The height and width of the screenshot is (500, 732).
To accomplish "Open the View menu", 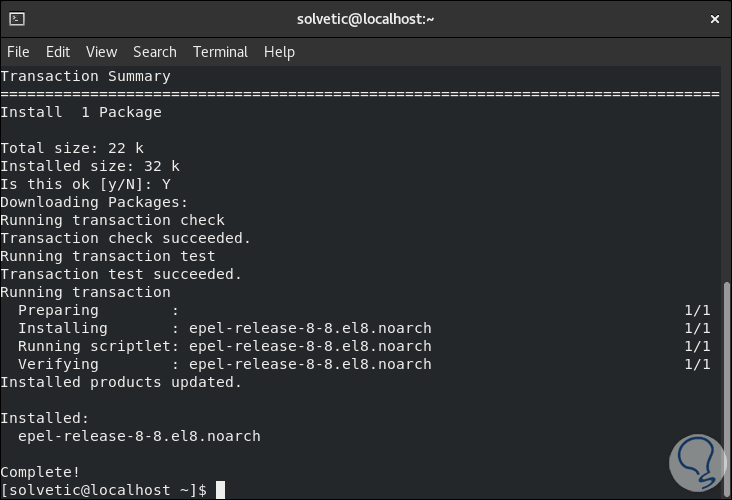I will (x=101, y=52).
